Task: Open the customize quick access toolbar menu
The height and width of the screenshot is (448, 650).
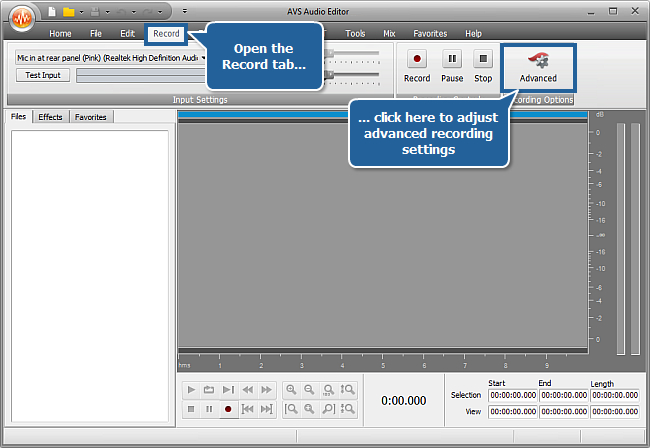Action: (x=185, y=11)
